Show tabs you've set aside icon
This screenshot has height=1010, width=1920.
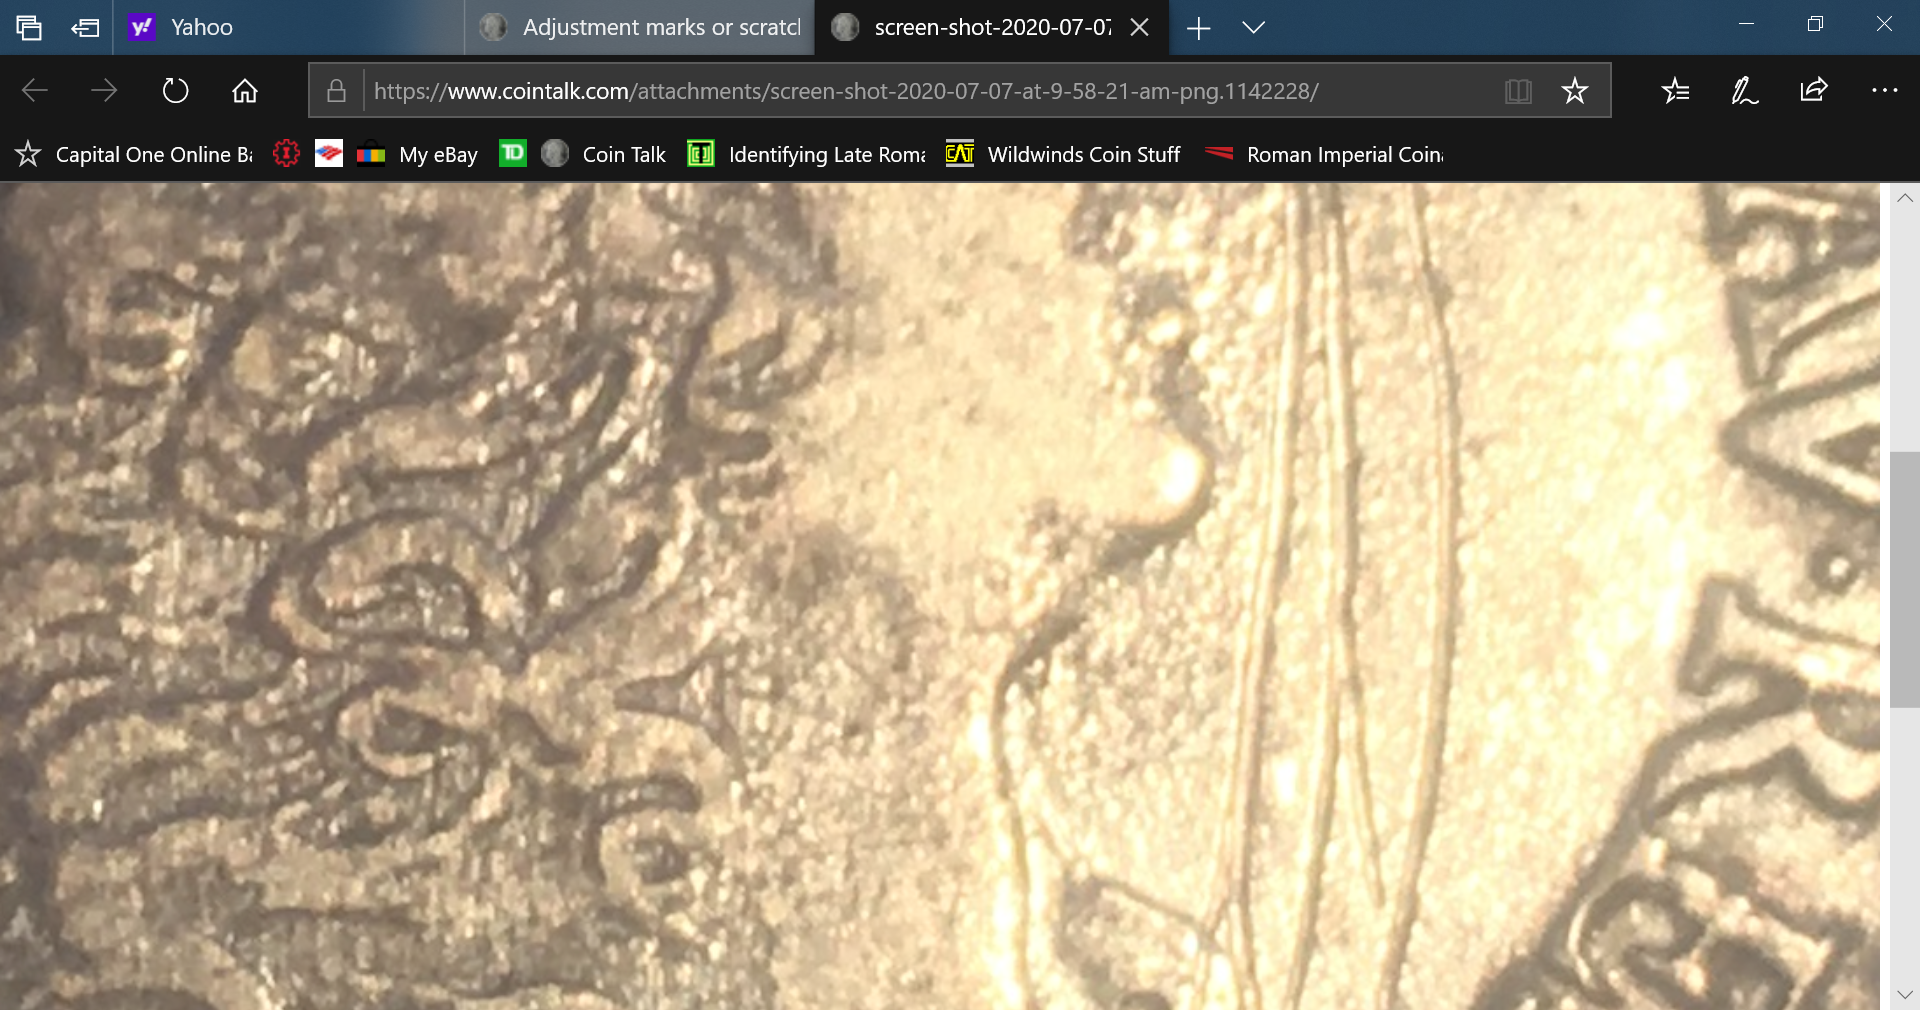(29, 28)
